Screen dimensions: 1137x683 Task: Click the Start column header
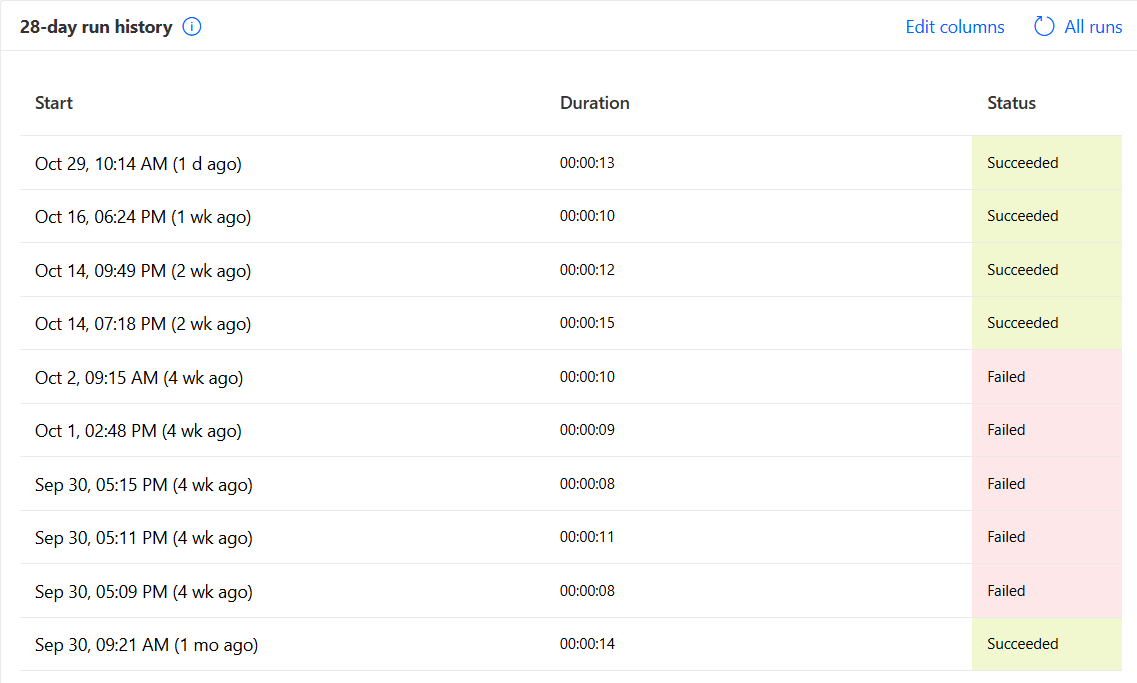pyautogui.click(x=54, y=103)
